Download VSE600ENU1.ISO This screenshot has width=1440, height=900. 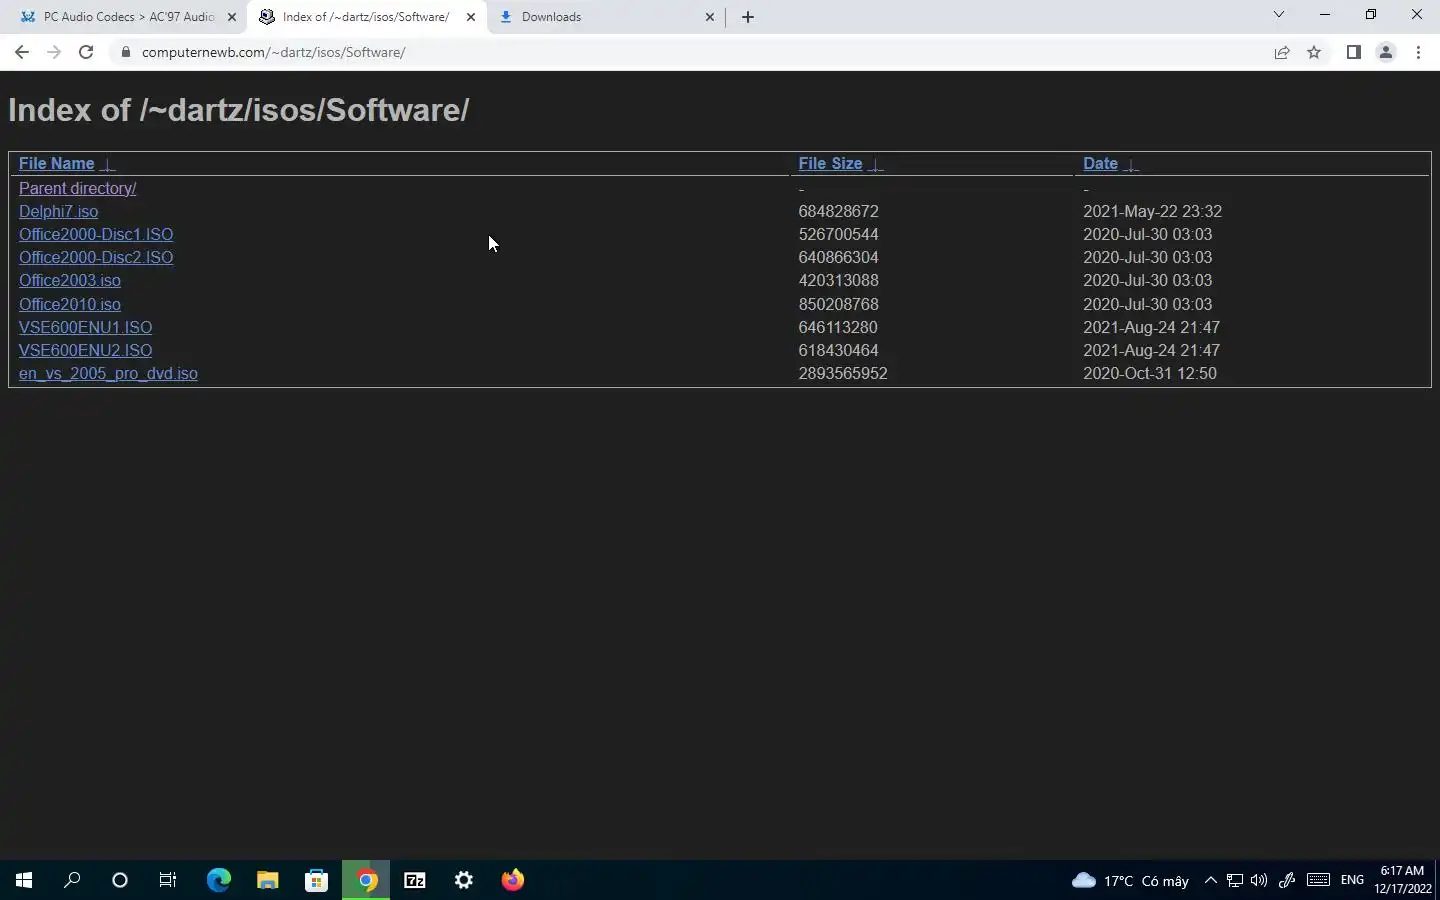pyautogui.click(x=85, y=327)
